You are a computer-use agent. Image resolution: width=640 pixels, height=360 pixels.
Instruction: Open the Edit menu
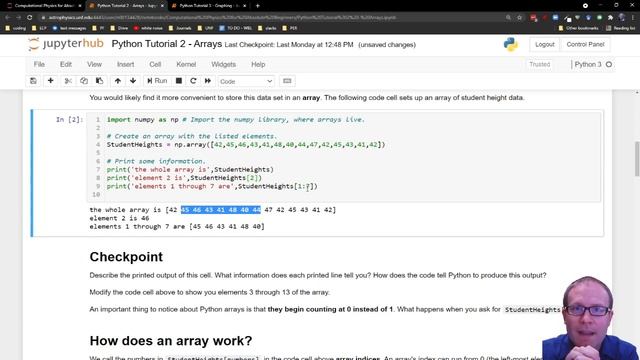(66, 64)
